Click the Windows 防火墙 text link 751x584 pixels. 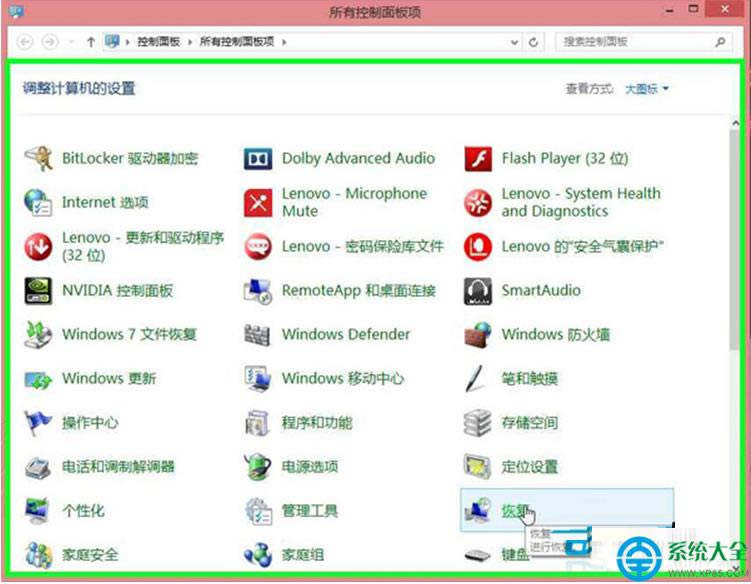tap(556, 334)
